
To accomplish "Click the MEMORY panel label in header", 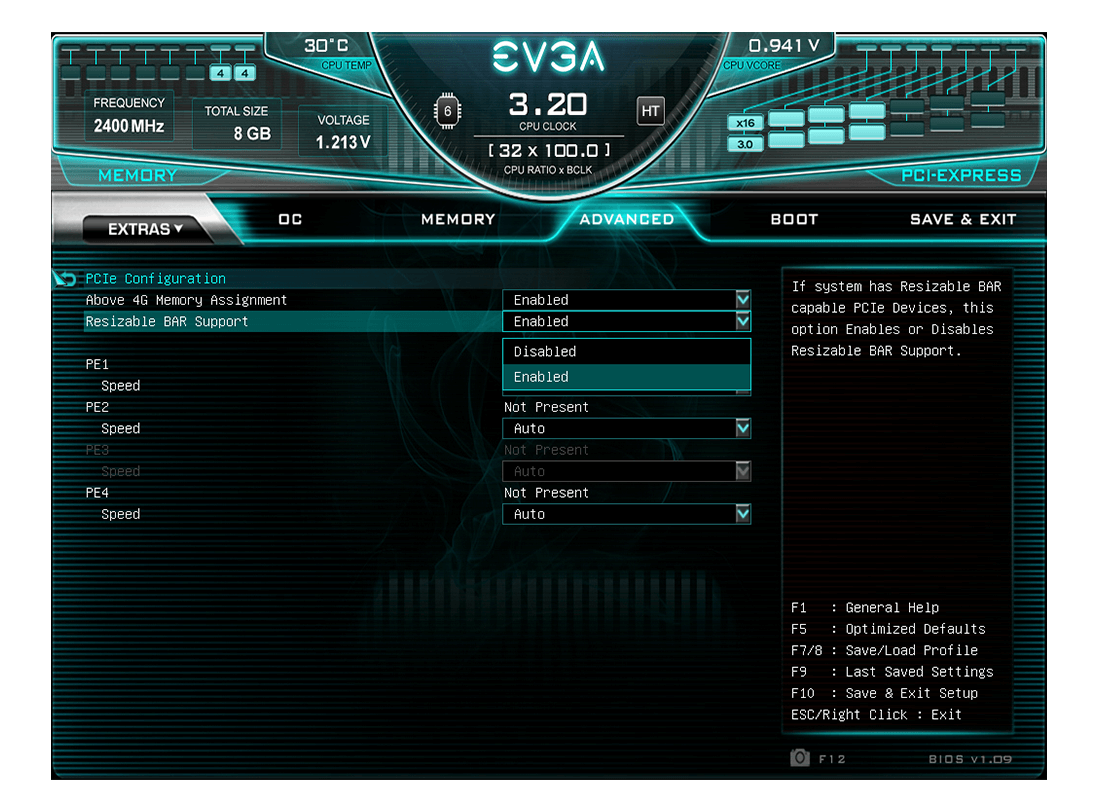I will point(137,175).
